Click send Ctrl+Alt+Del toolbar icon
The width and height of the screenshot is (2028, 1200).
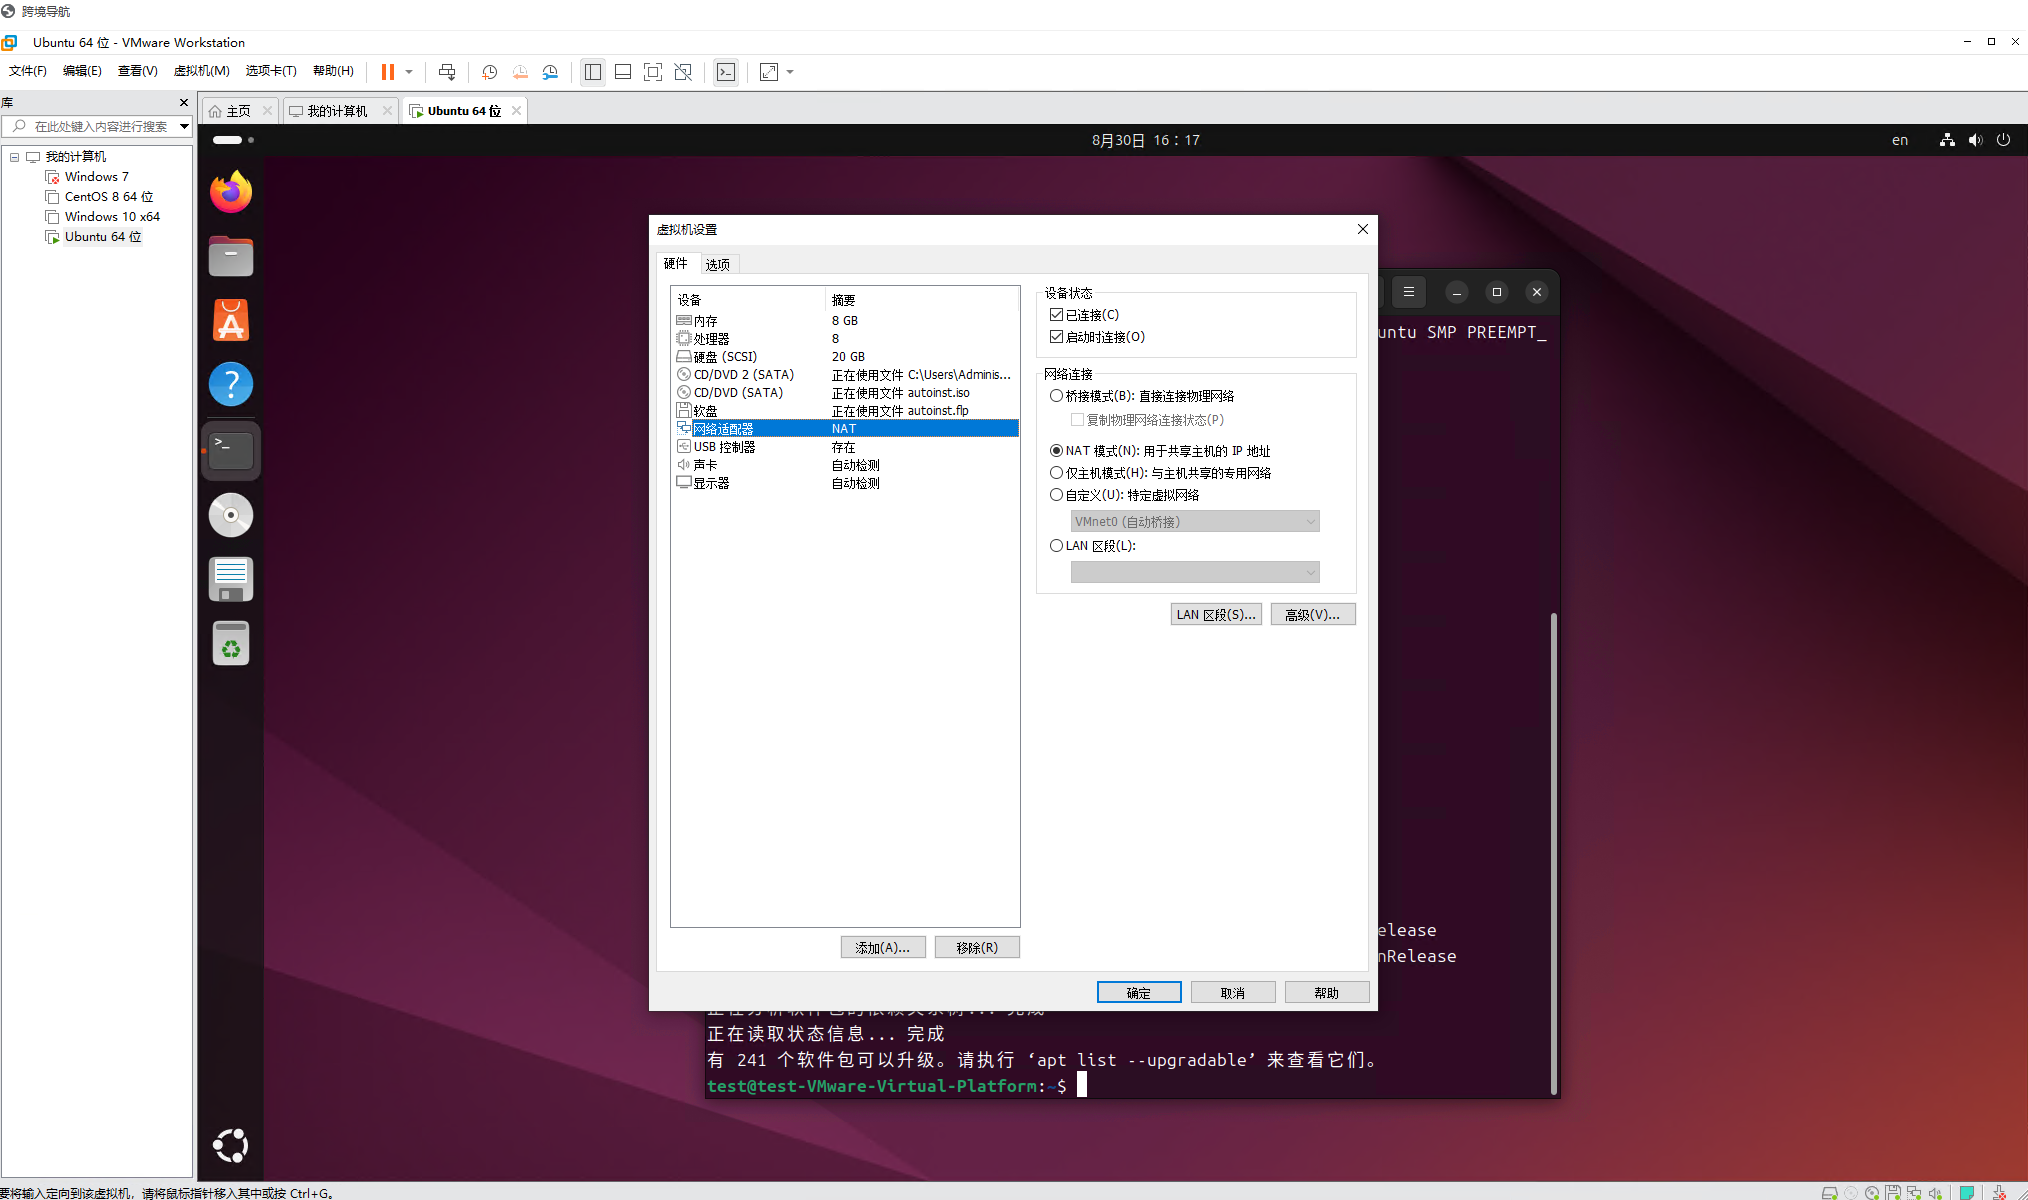447,72
